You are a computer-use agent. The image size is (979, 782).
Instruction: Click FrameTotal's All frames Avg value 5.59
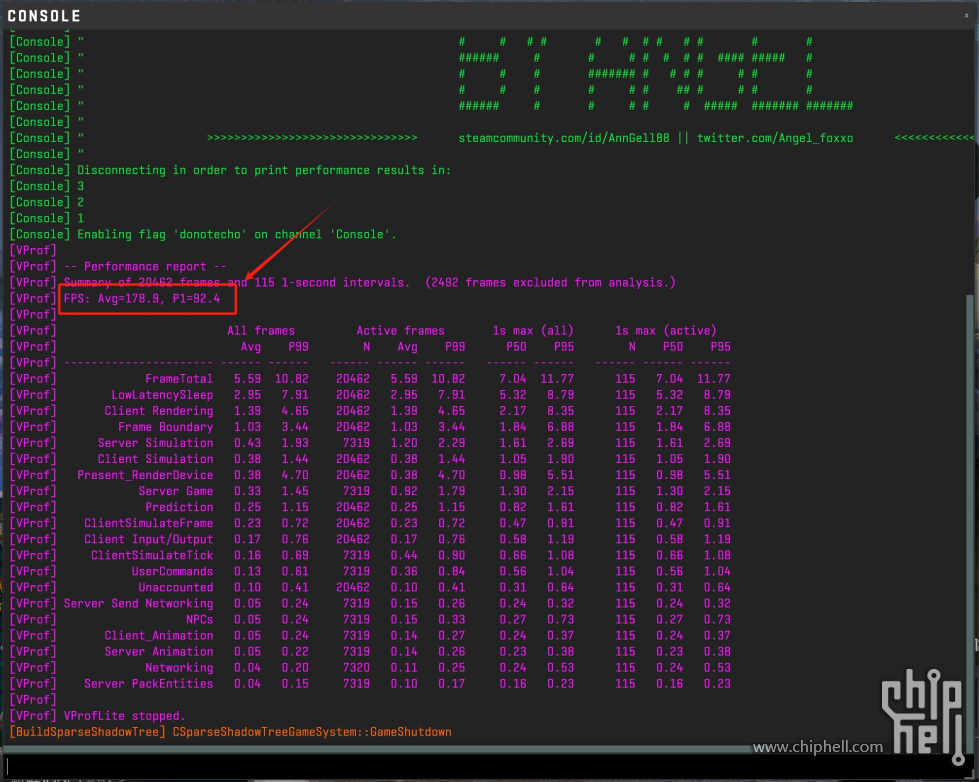point(247,379)
